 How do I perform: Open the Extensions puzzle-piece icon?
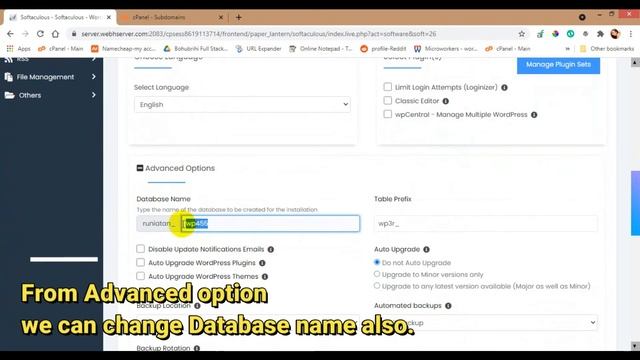tap(600, 34)
